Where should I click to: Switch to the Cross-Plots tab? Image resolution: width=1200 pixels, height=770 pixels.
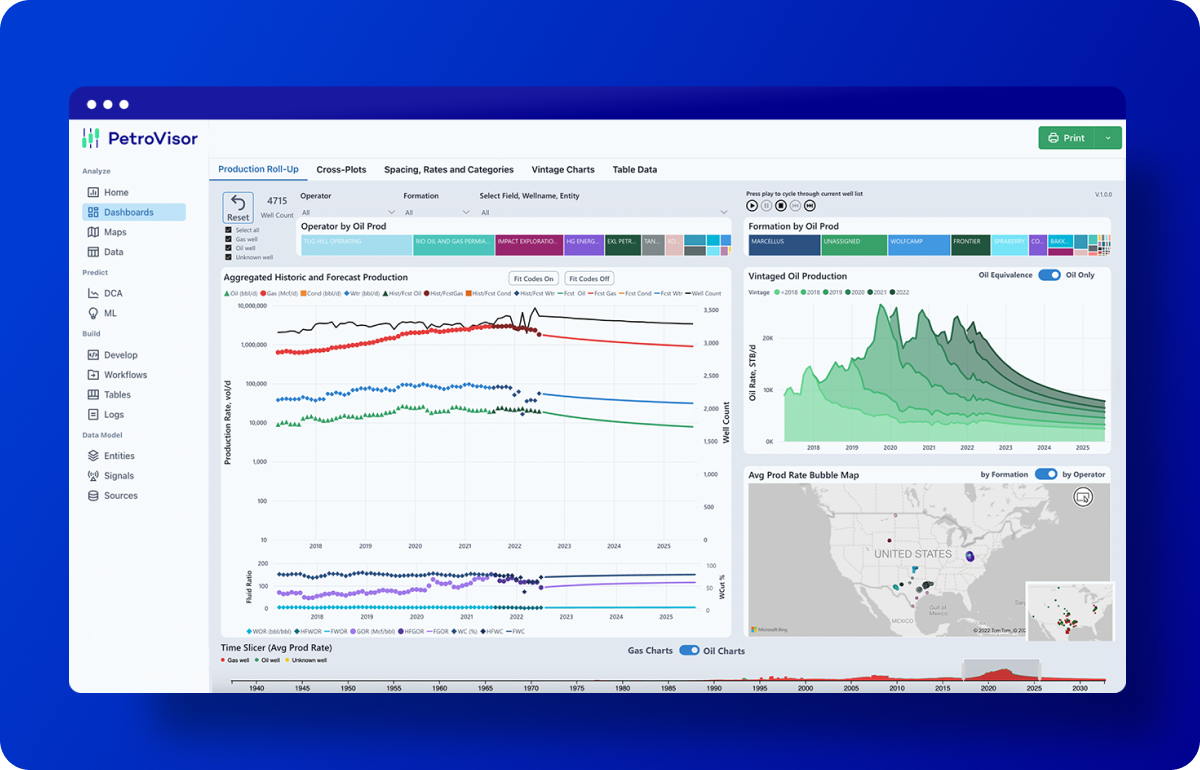tap(341, 170)
